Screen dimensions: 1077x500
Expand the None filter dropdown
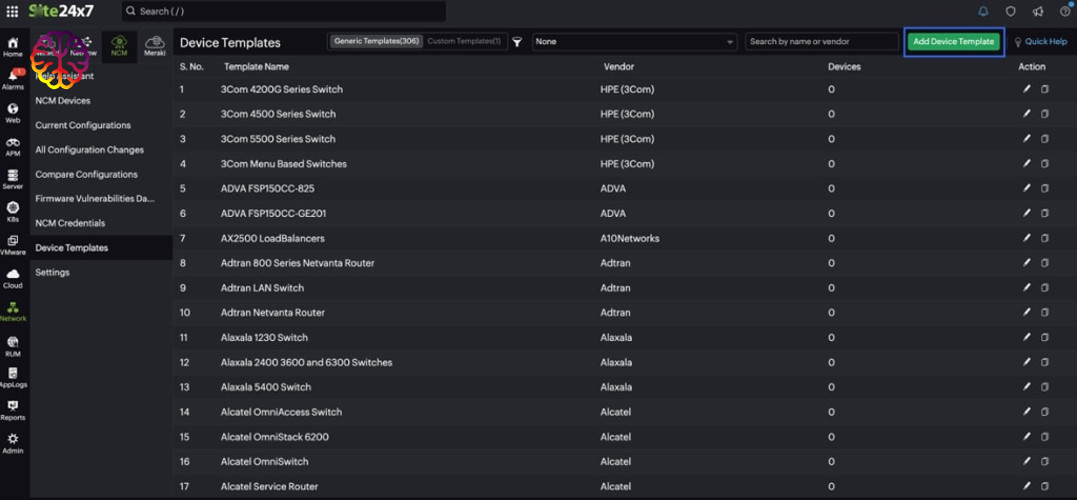[x=634, y=42]
